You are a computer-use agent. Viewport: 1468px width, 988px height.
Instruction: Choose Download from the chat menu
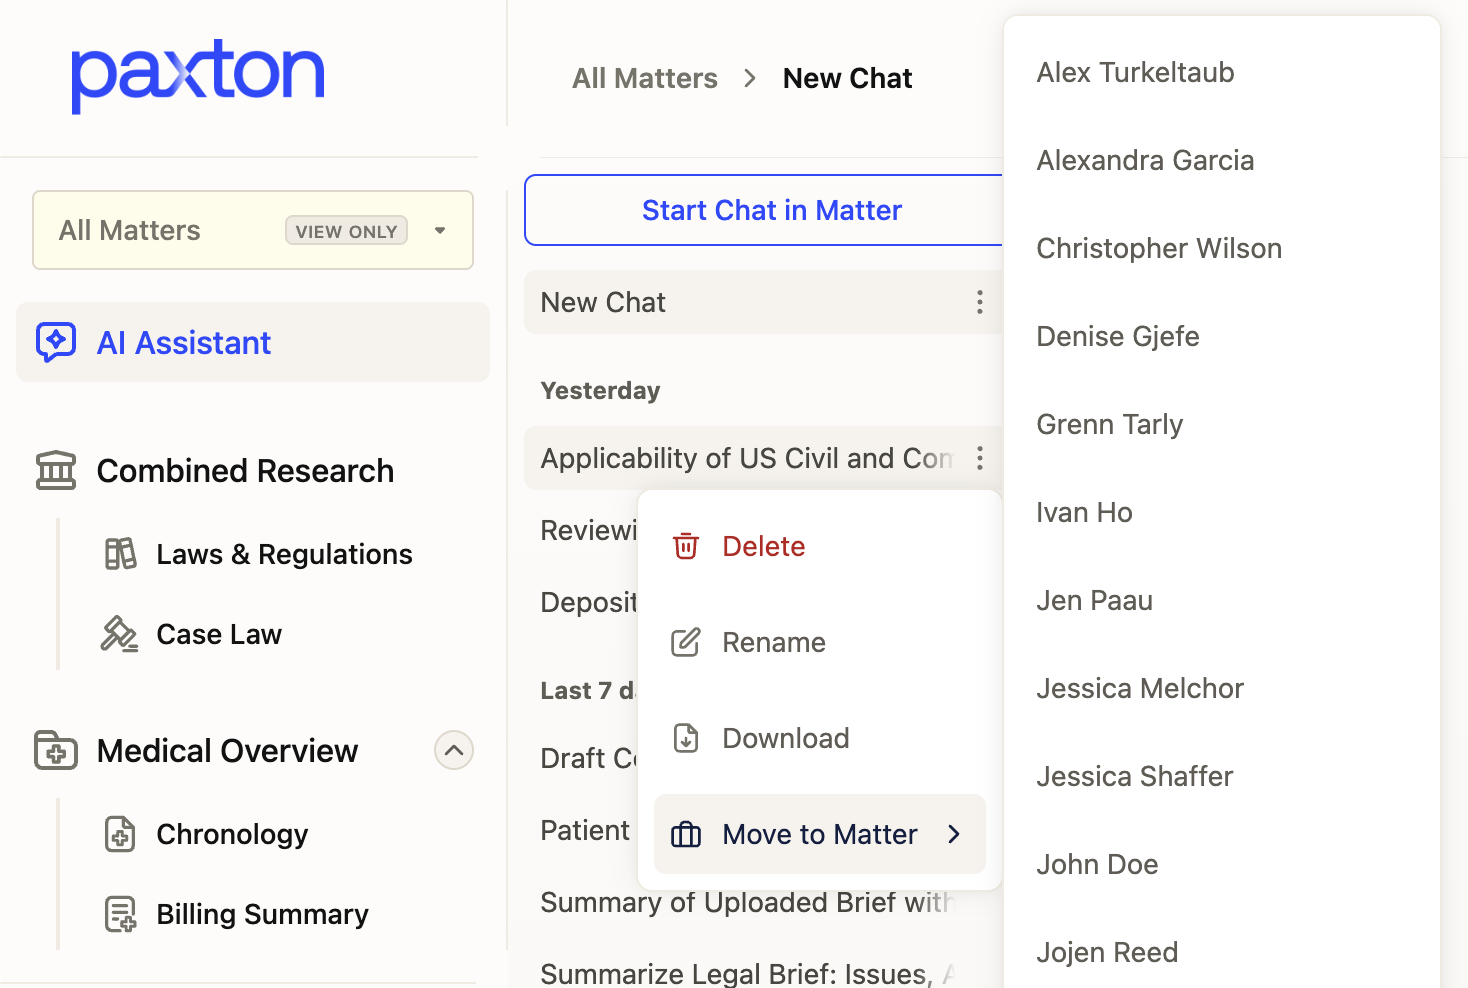pyautogui.click(x=785, y=738)
